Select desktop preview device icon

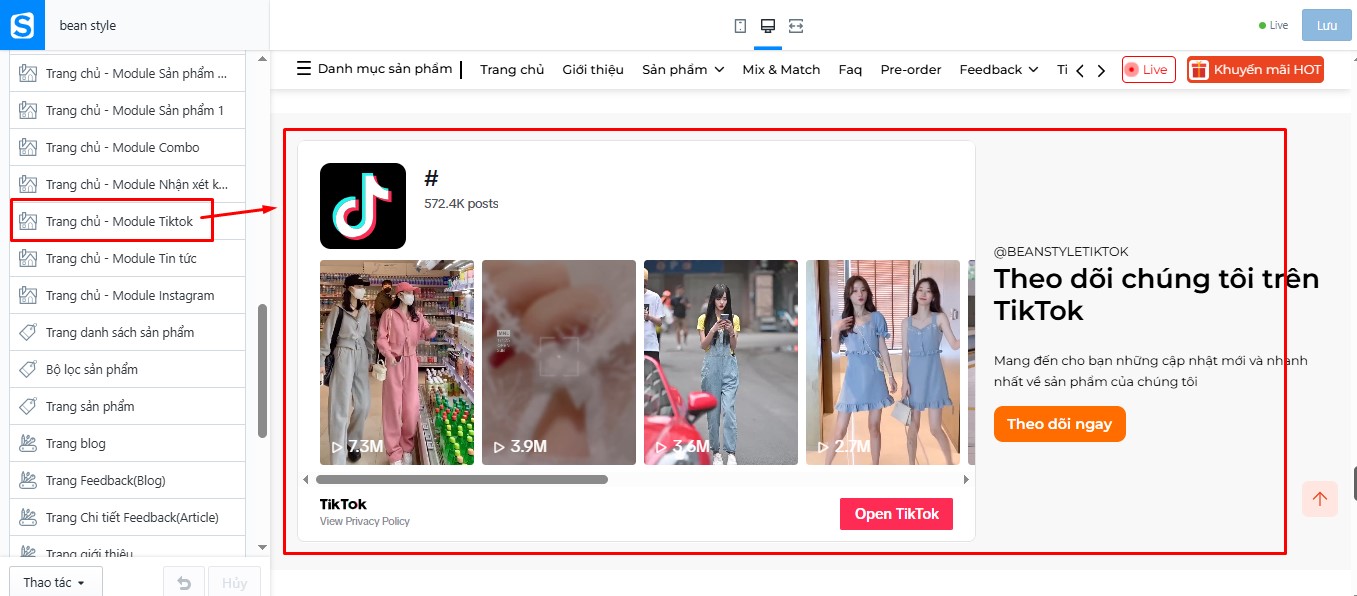click(x=768, y=26)
